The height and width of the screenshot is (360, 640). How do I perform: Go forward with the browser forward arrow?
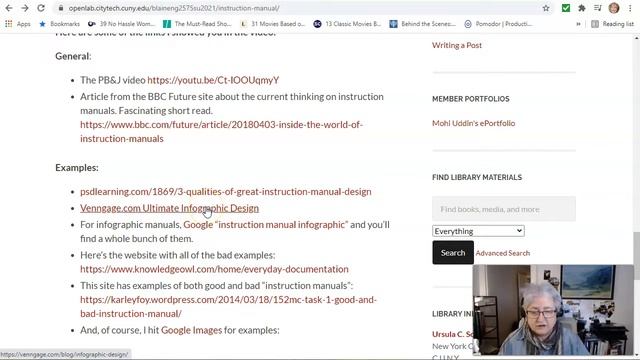(24, 8)
